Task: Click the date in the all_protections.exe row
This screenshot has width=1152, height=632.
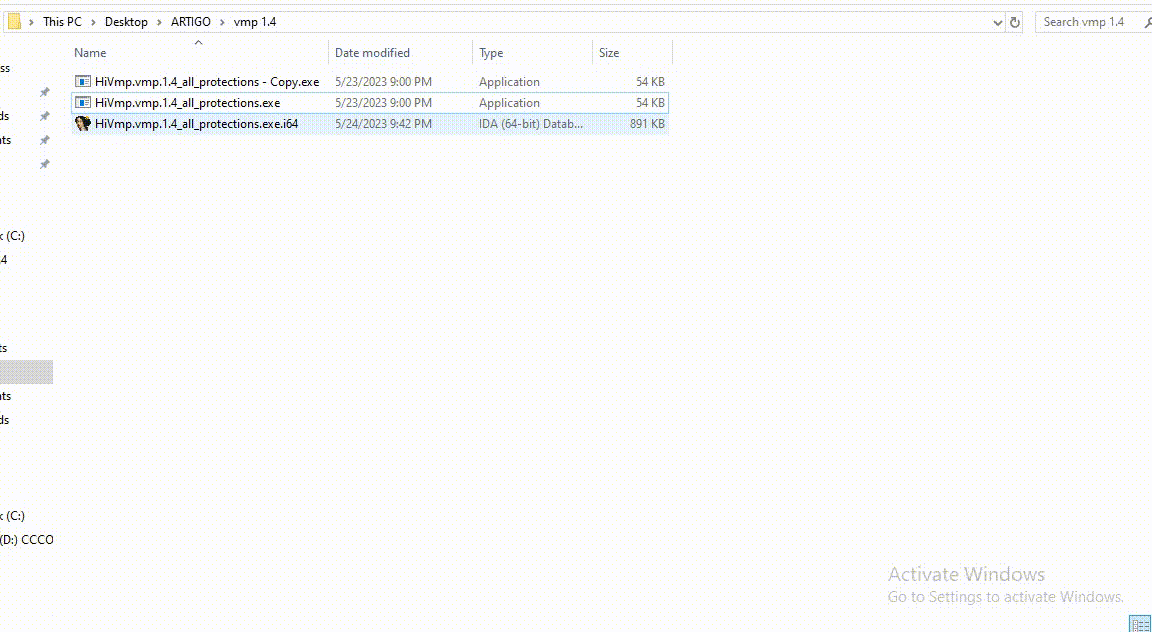Action: click(384, 103)
